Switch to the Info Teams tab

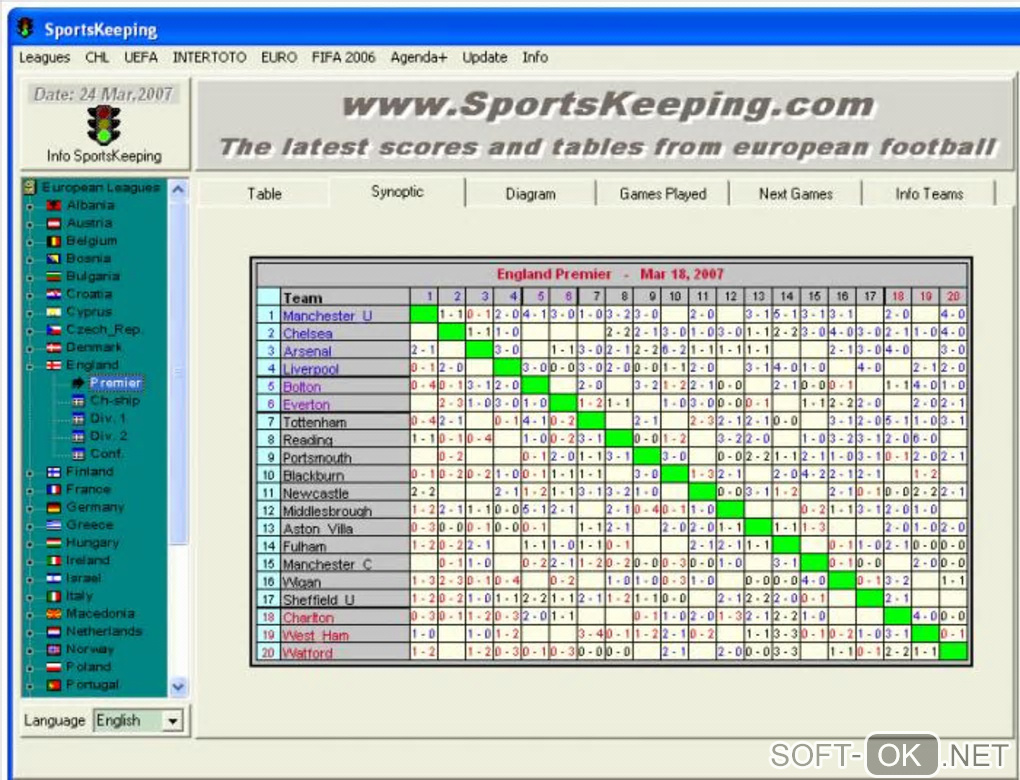(929, 194)
